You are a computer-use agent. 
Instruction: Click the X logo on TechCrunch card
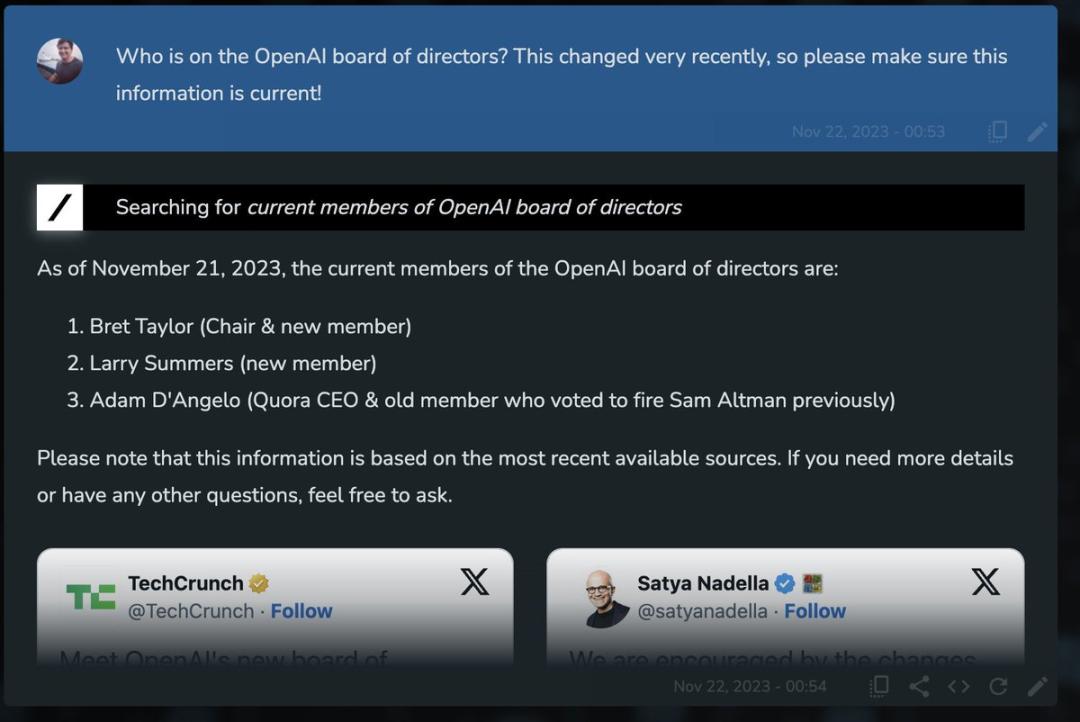click(475, 582)
